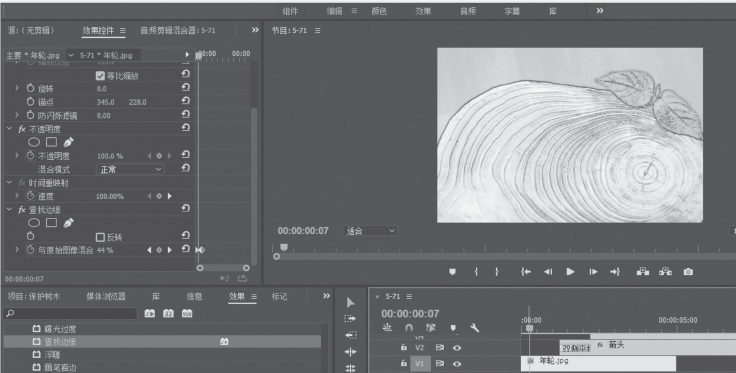Step forward one frame
The image size is (736, 373).
(593, 272)
